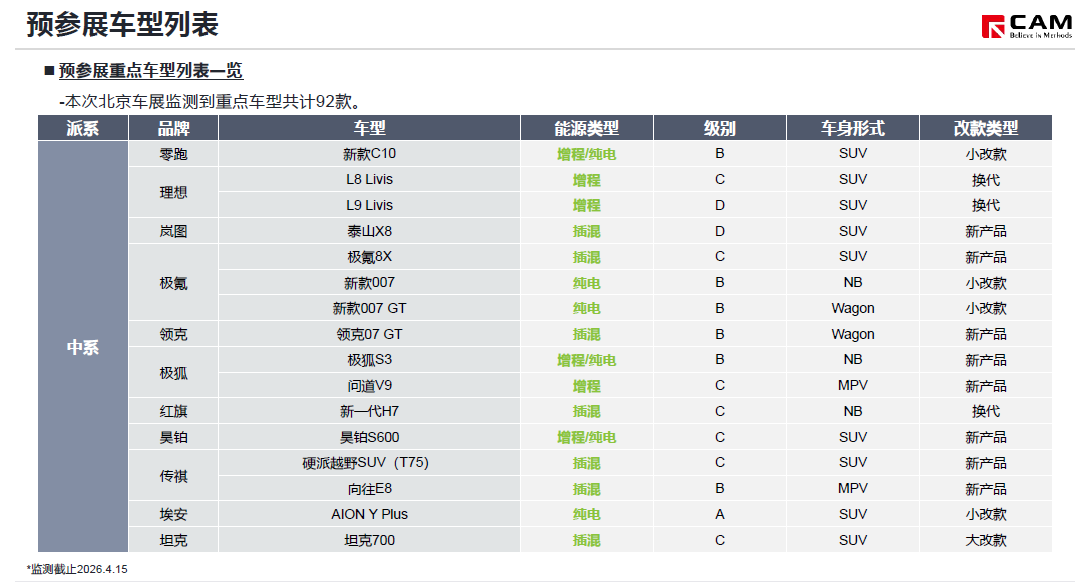Click the 车型 column header
1076x582 pixels.
(x=369, y=128)
